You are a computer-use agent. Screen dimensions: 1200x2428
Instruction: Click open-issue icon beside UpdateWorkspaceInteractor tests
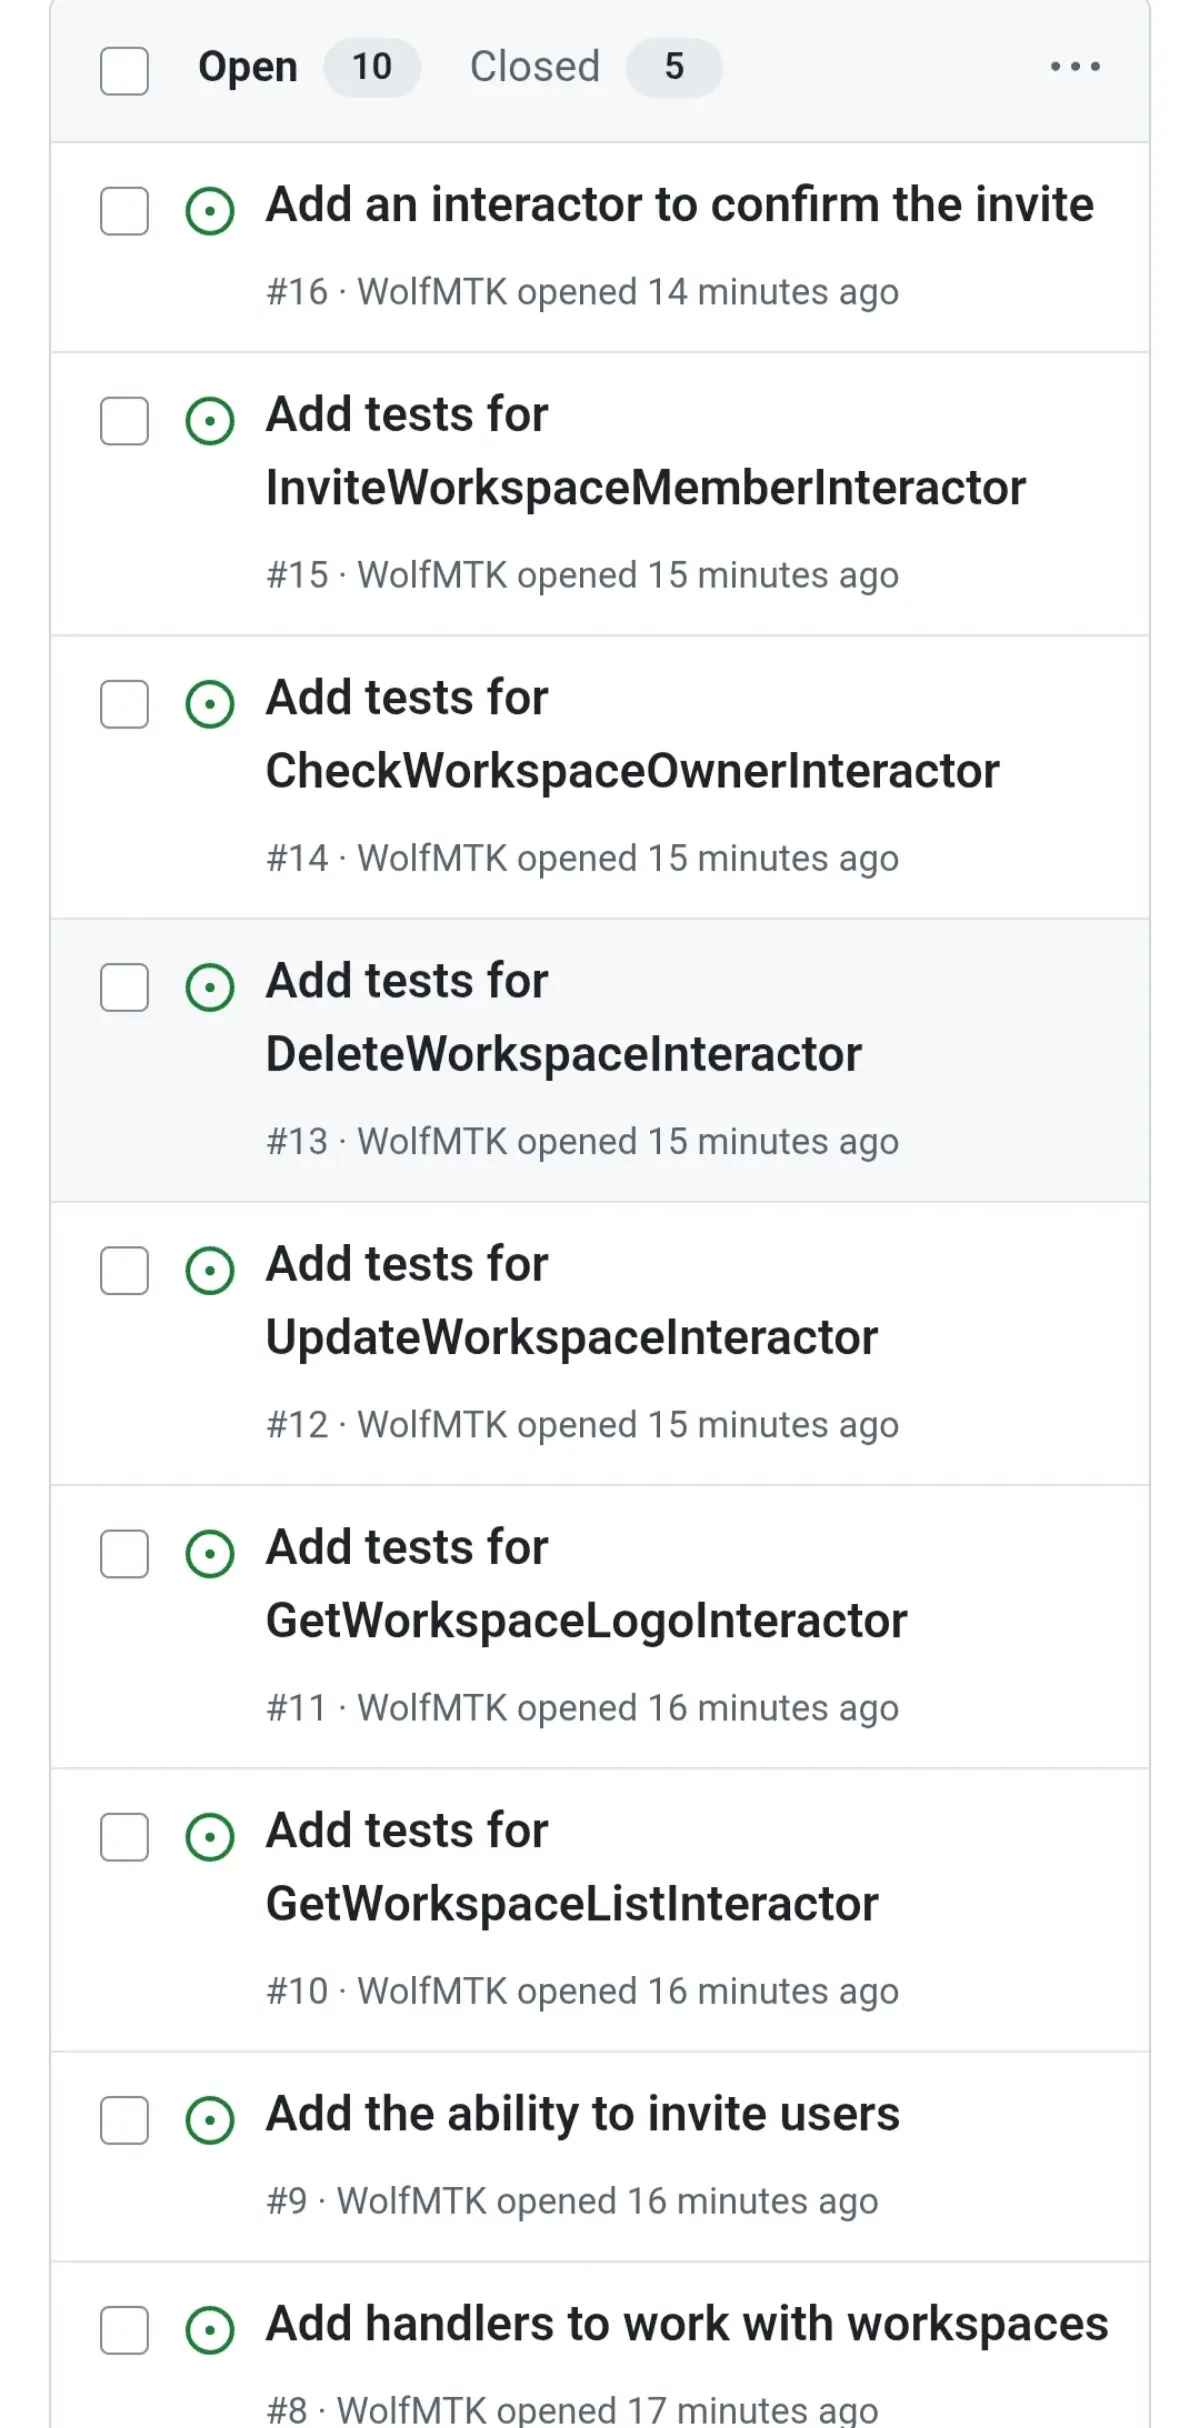pyautogui.click(x=210, y=1270)
